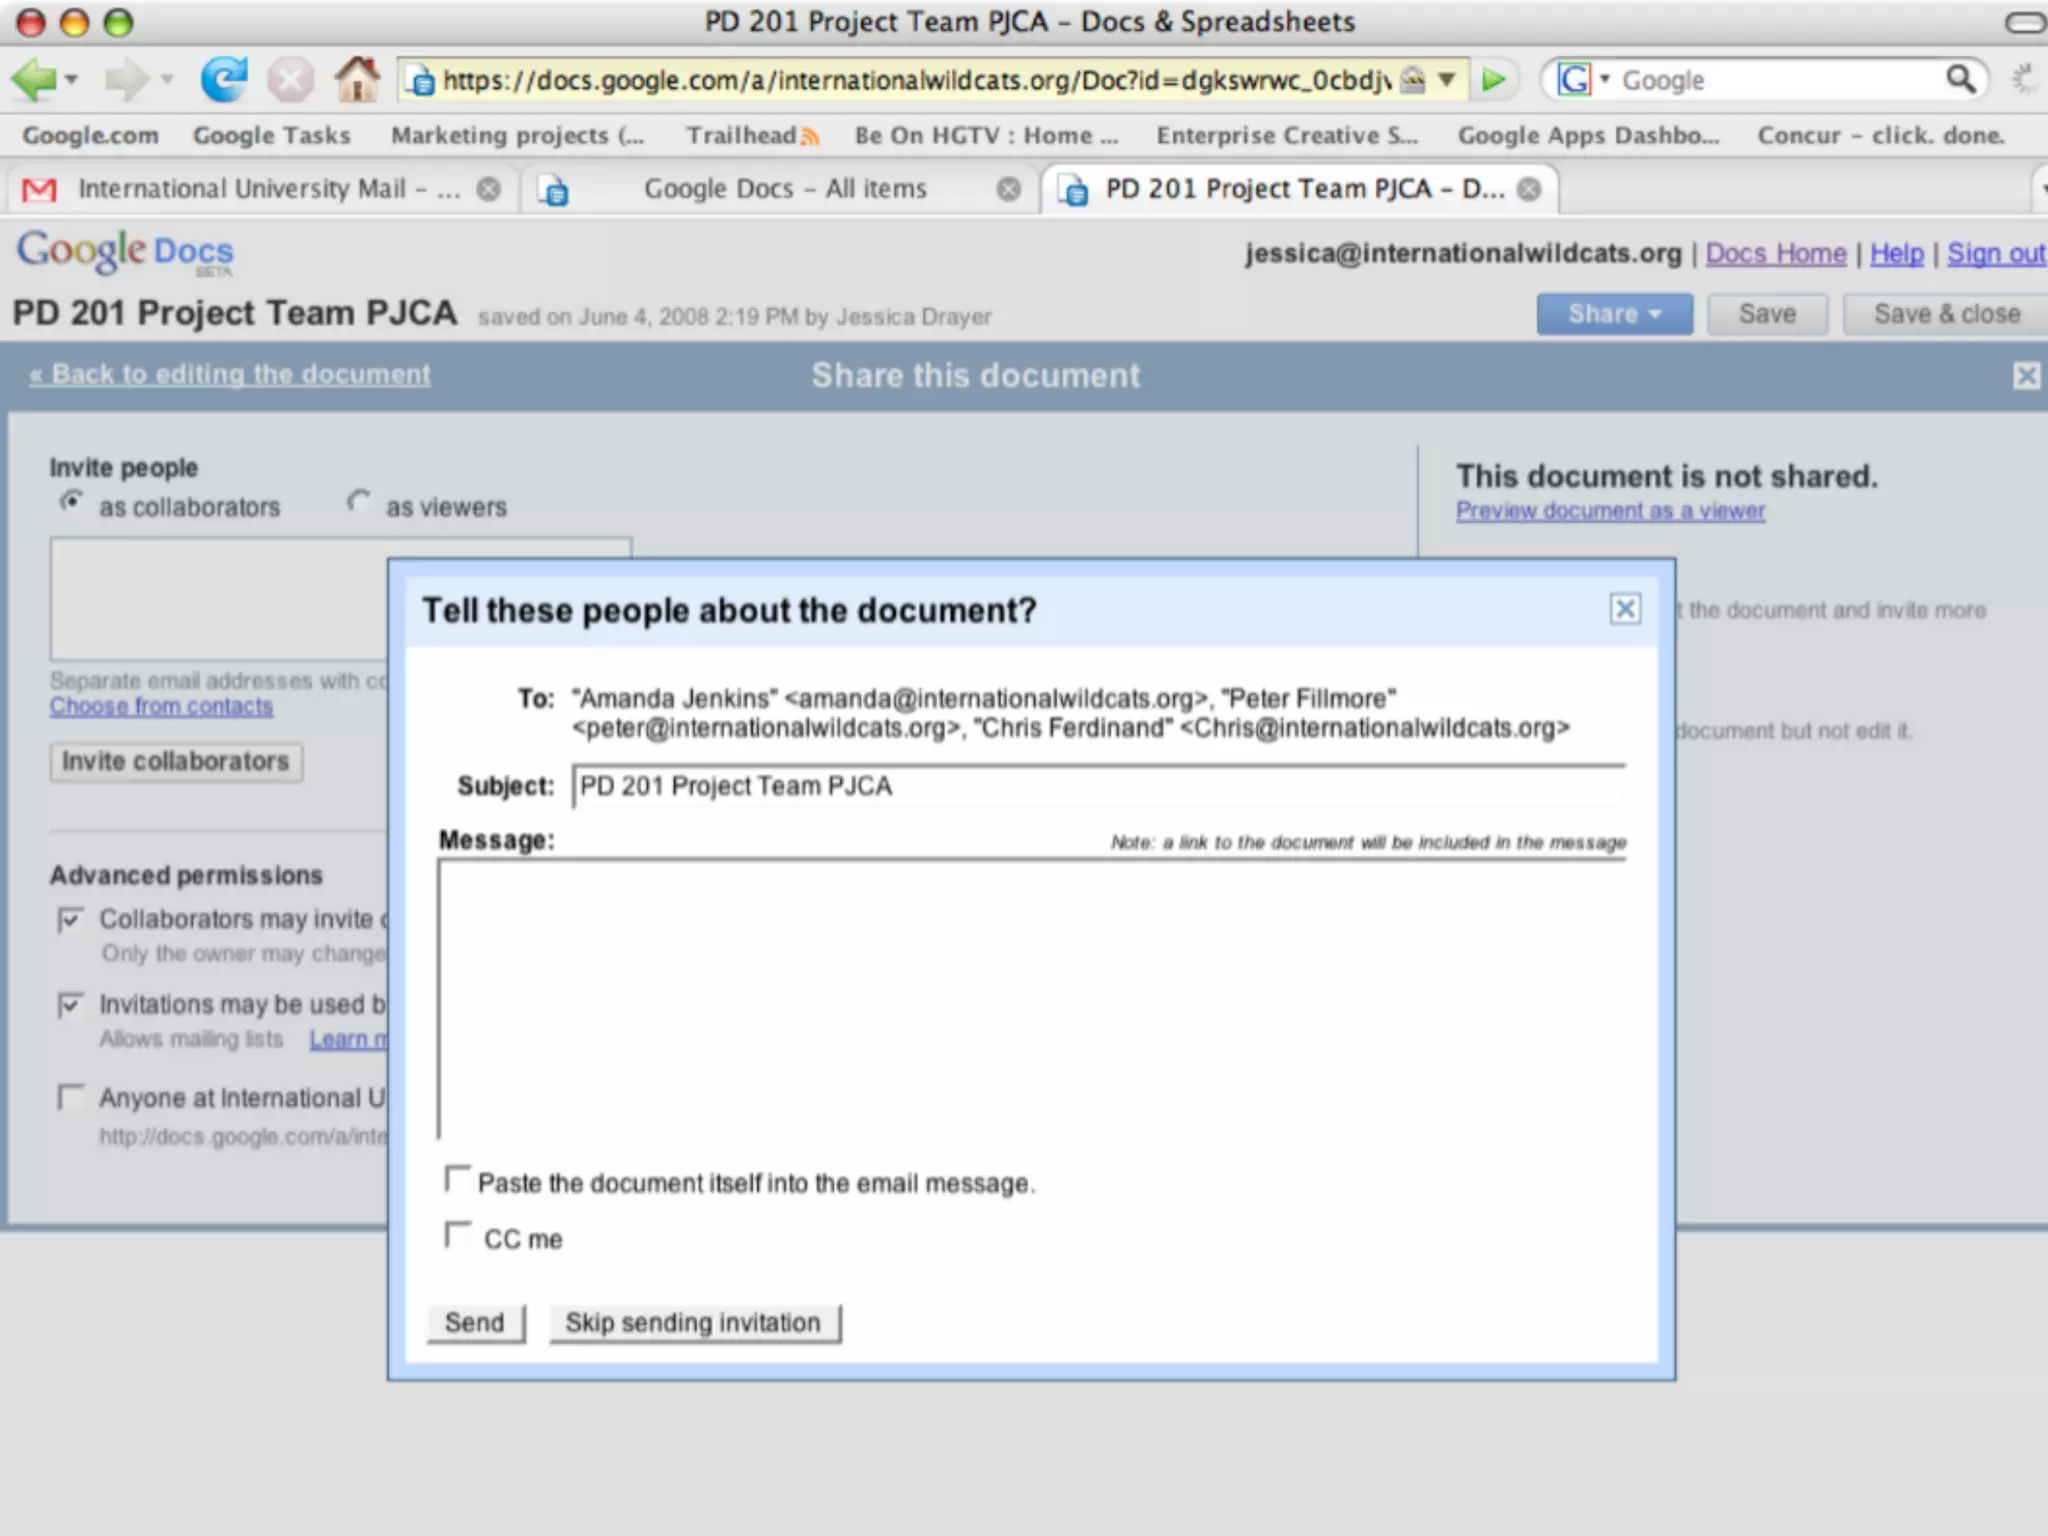Click the Trailhead bookmark
2048x1536 pixels.
(x=751, y=135)
